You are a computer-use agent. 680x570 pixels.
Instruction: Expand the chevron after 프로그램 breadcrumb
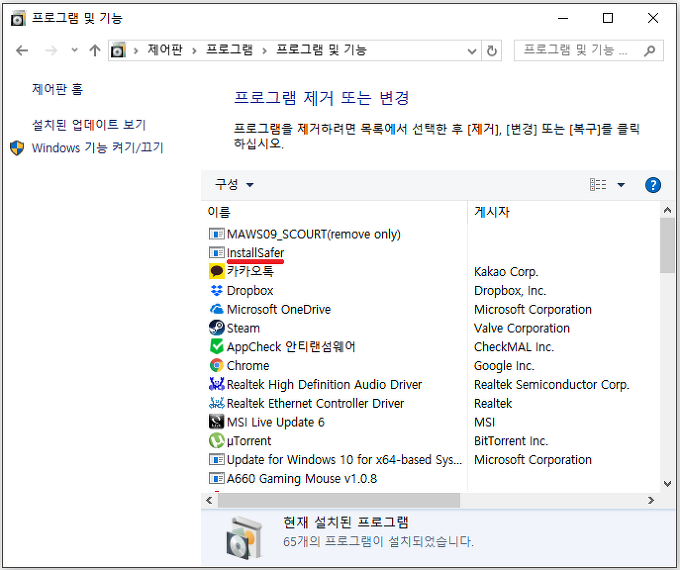[264, 51]
